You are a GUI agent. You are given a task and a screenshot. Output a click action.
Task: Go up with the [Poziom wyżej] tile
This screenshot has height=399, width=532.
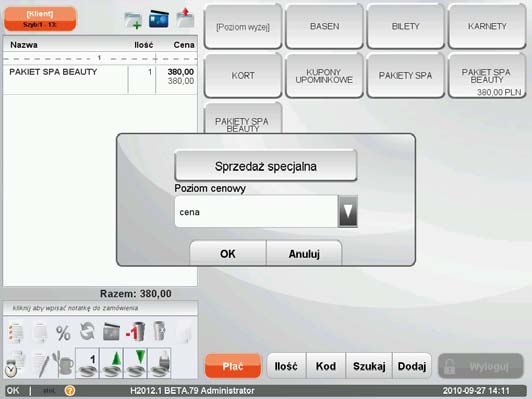tap(243, 26)
